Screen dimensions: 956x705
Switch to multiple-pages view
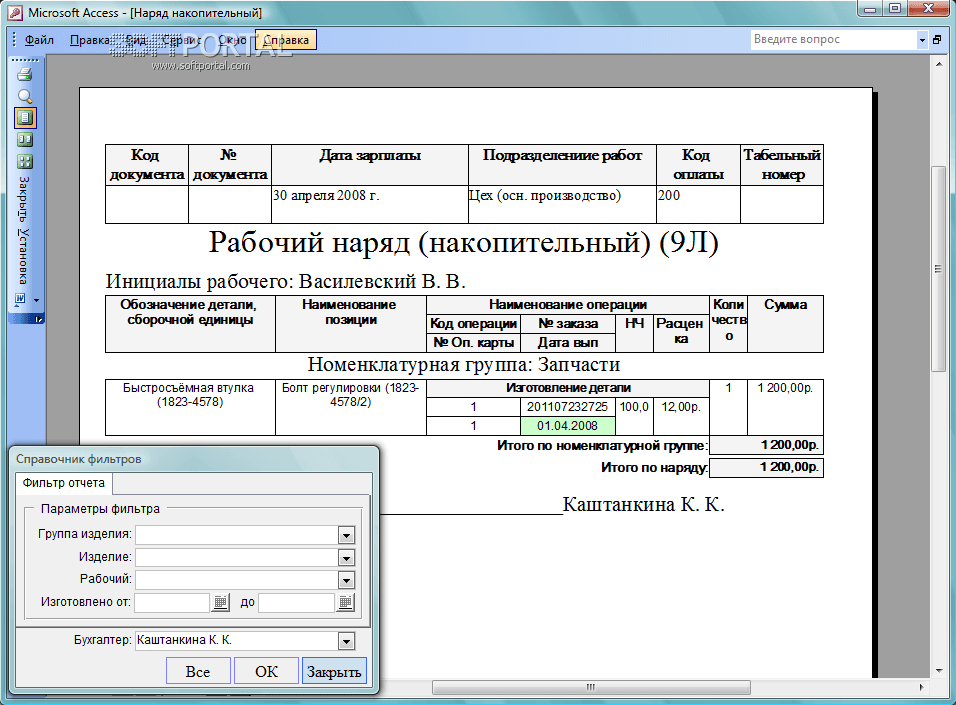coord(25,162)
